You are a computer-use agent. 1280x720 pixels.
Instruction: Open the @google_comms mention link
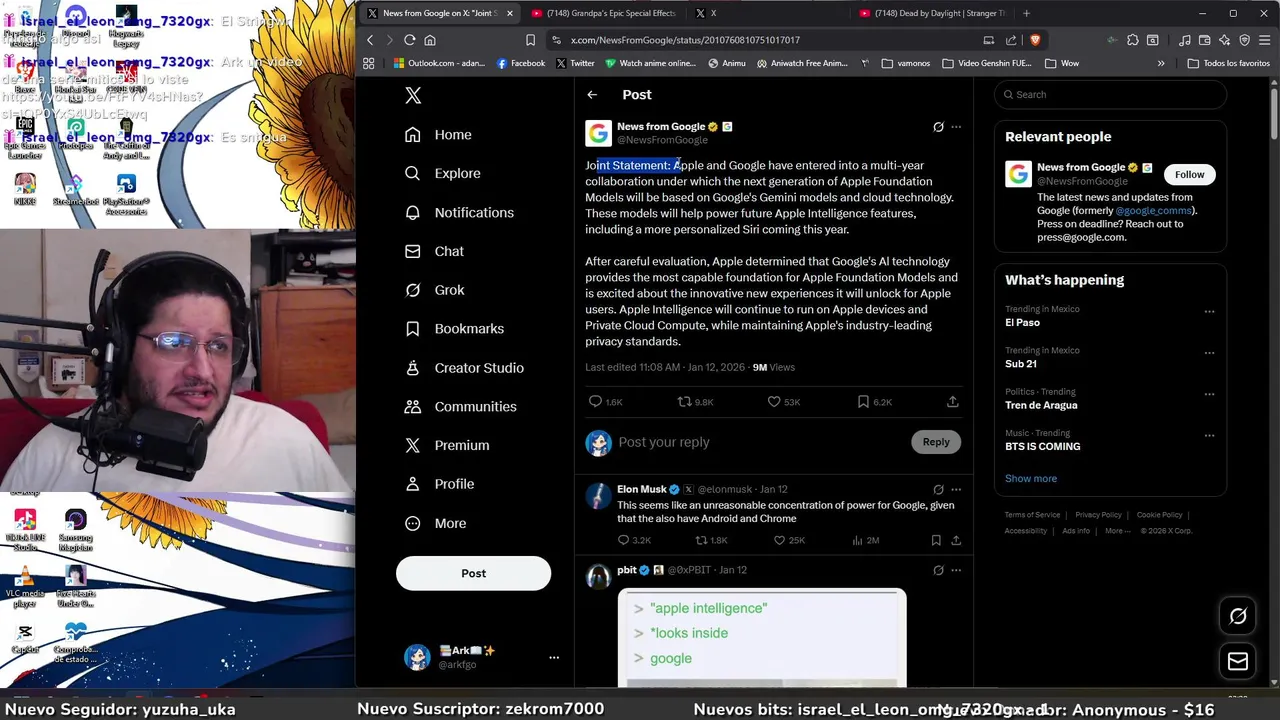[1153, 211]
